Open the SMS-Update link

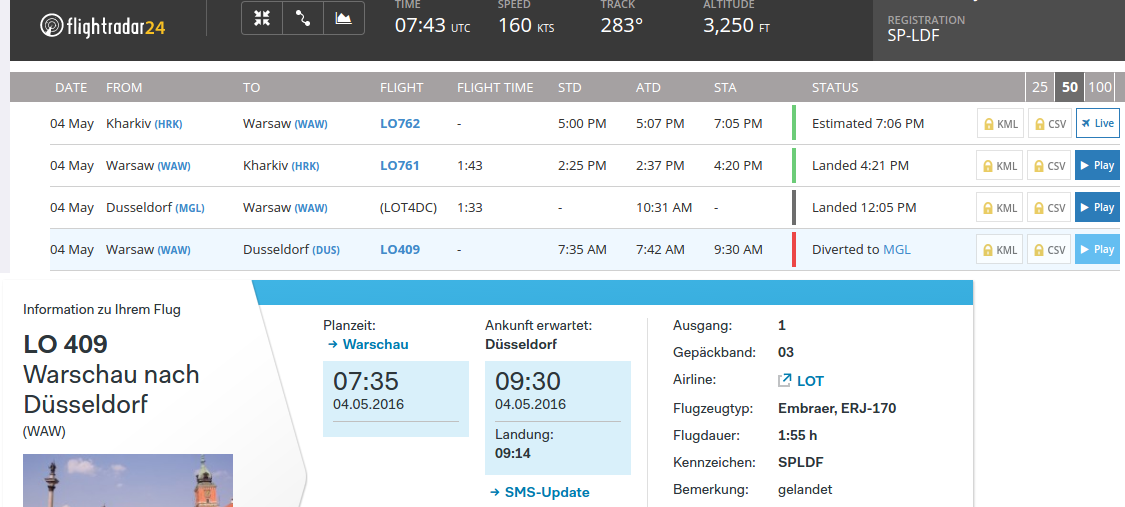click(x=540, y=492)
